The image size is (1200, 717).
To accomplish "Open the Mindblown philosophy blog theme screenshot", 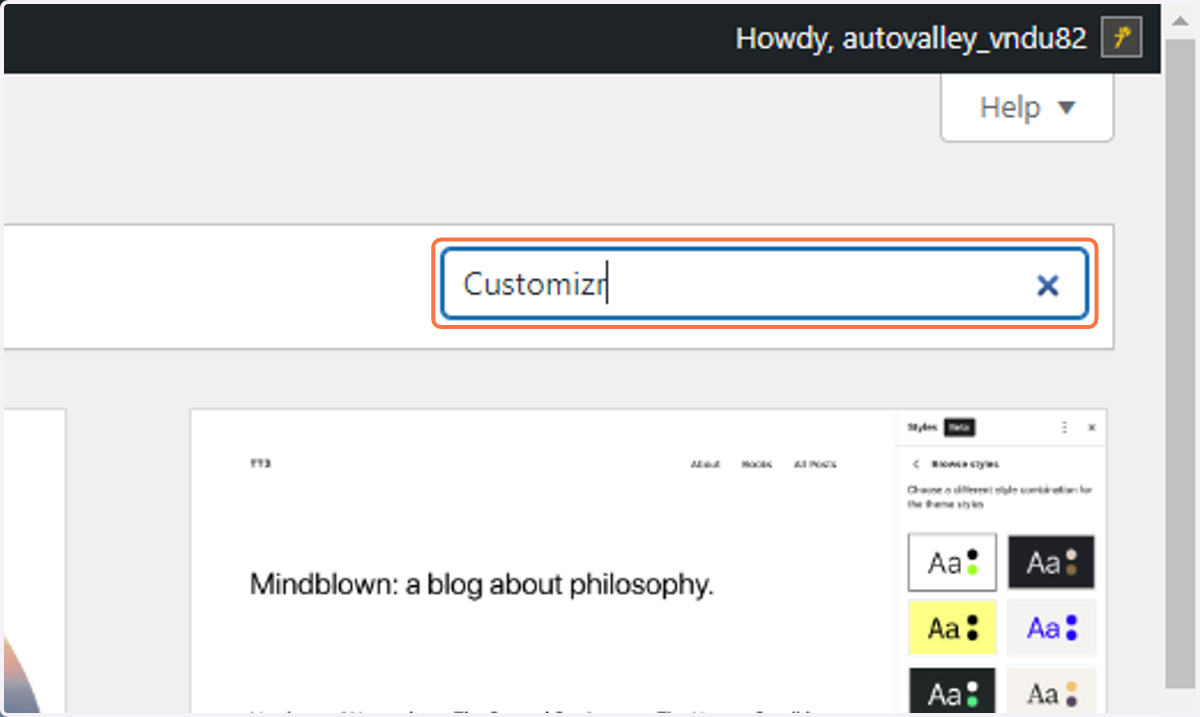I will pos(648,562).
